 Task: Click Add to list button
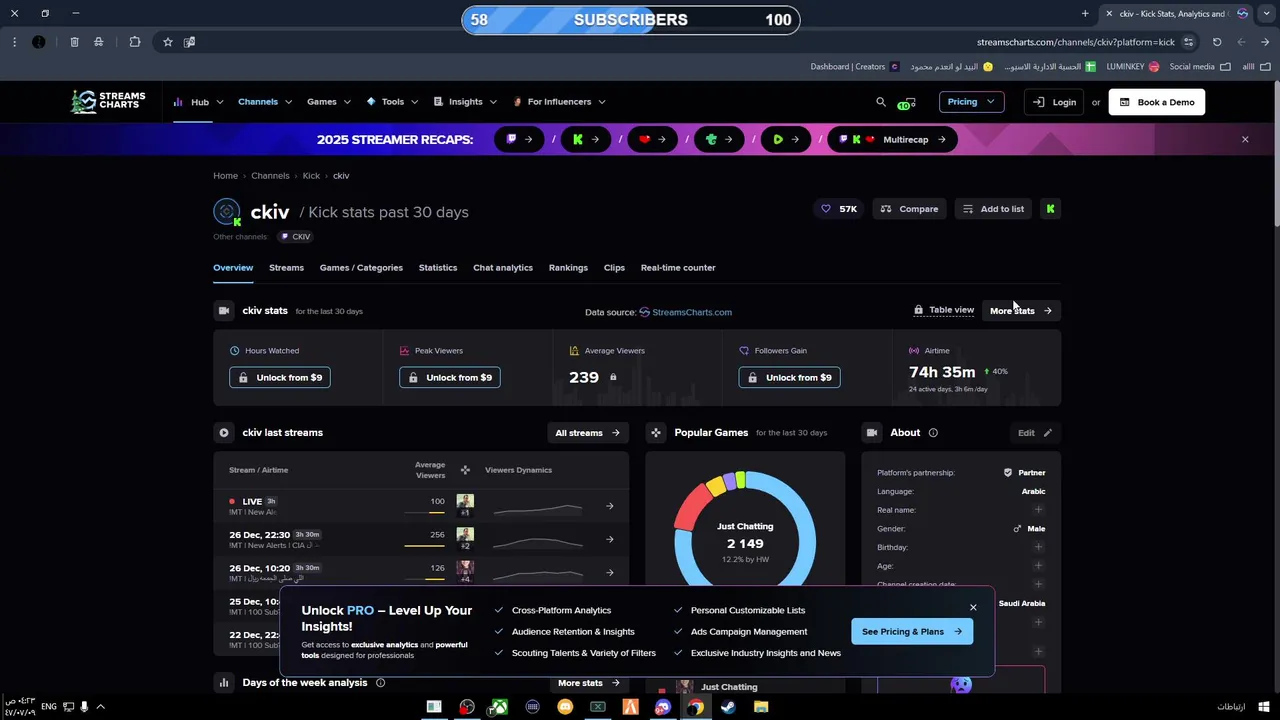click(x=993, y=209)
